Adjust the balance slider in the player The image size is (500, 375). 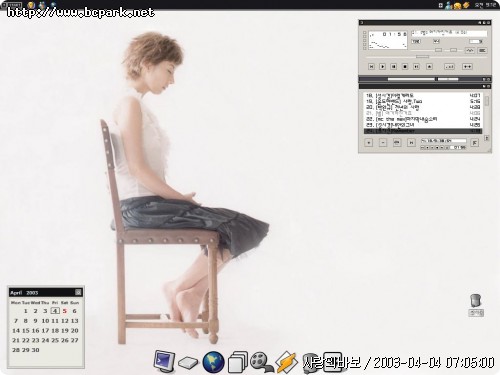coord(453,50)
